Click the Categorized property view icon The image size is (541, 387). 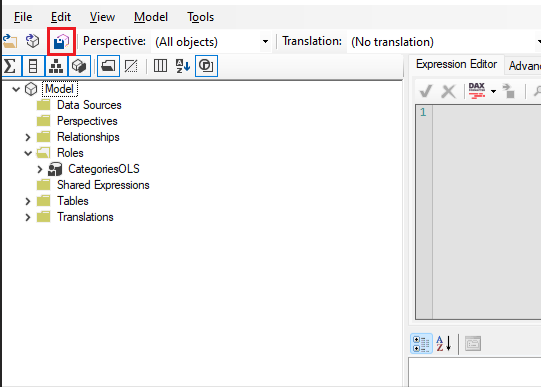pyautogui.click(x=421, y=344)
